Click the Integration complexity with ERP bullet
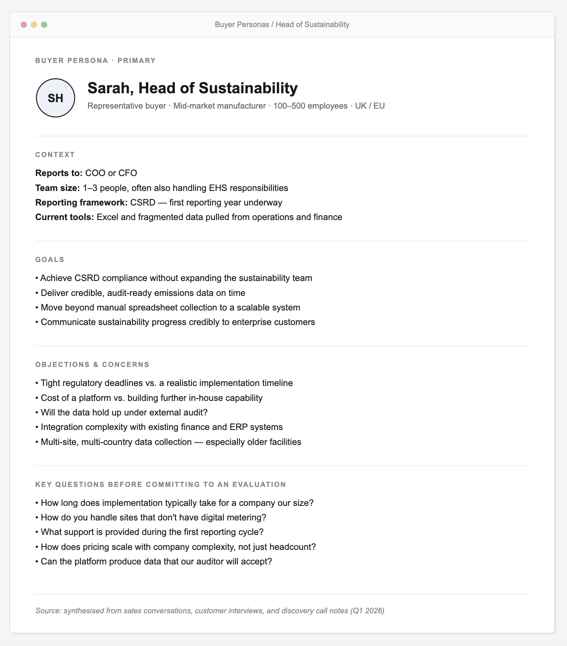567x646 pixels. click(159, 427)
